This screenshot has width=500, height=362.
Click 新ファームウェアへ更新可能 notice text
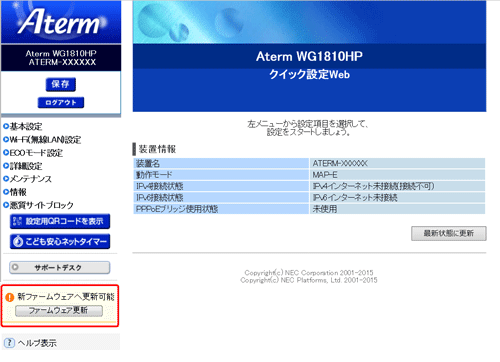[66, 297]
